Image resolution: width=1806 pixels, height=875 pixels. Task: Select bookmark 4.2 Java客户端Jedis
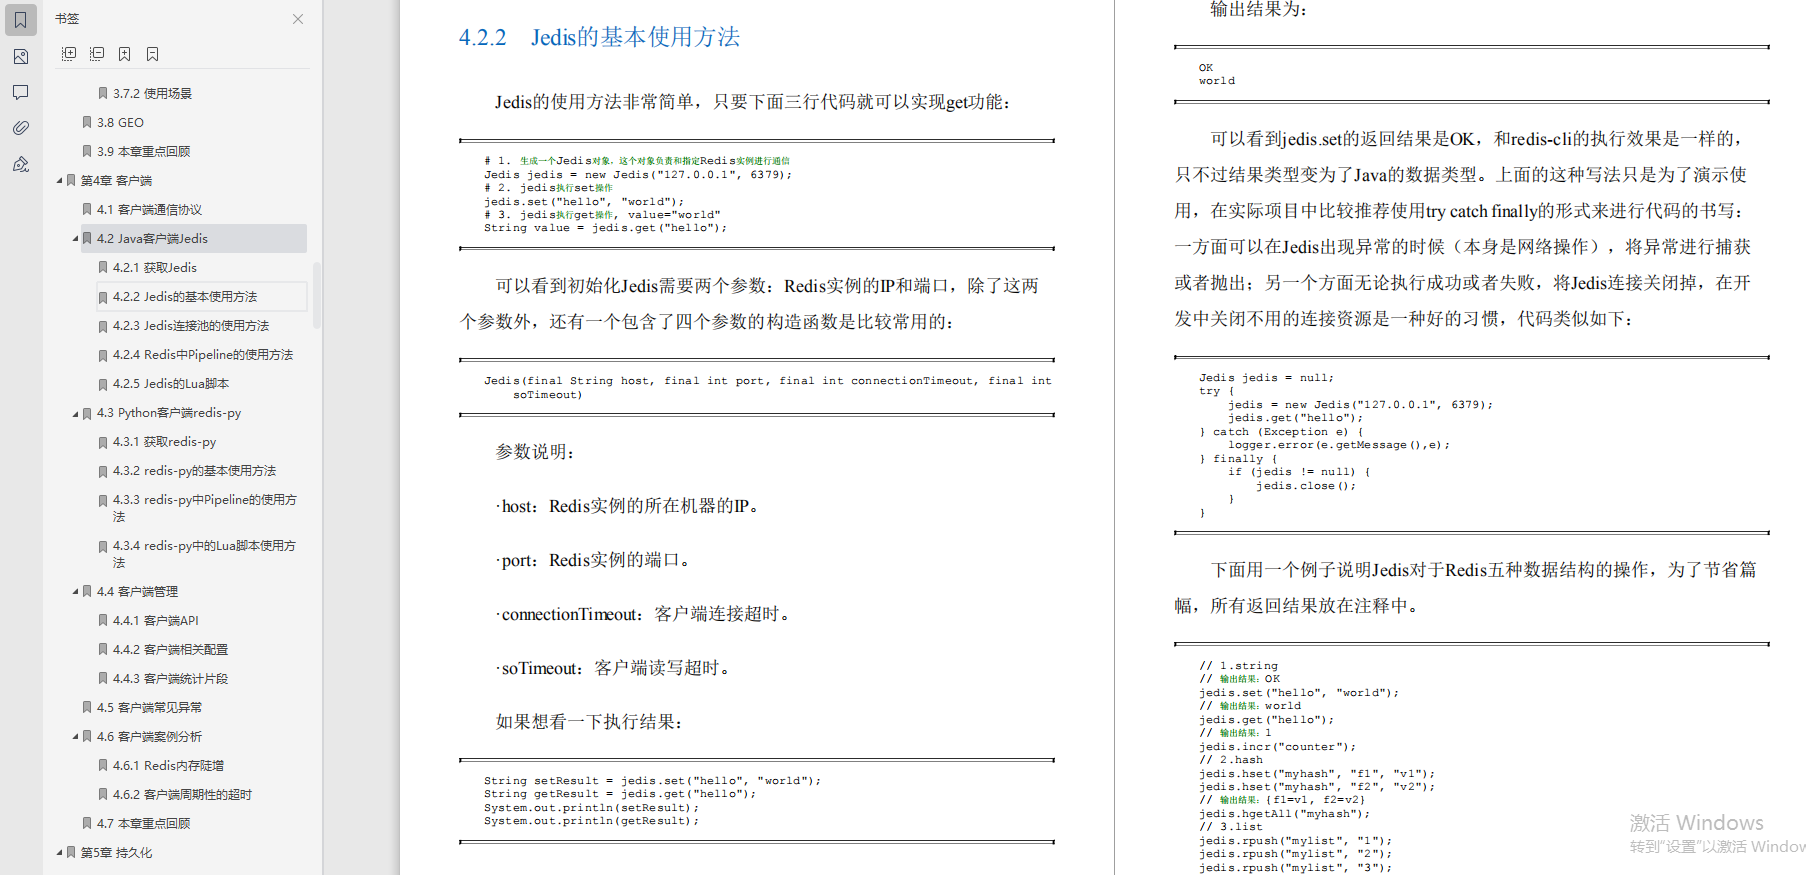click(x=152, y=239)
